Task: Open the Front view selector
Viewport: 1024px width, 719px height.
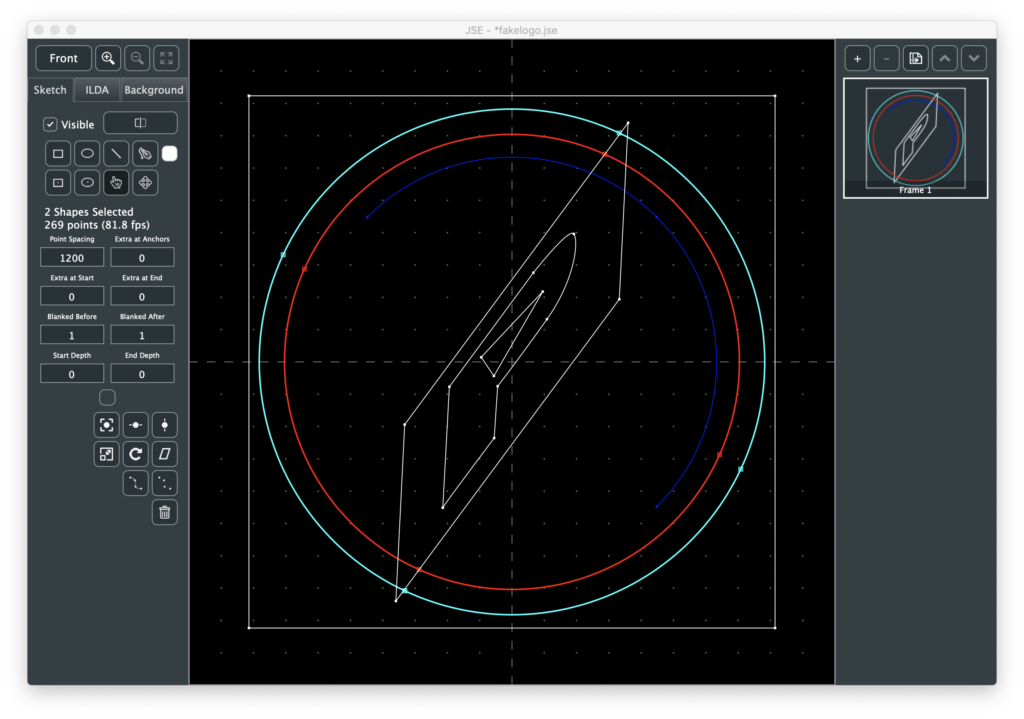Action: 63,58
